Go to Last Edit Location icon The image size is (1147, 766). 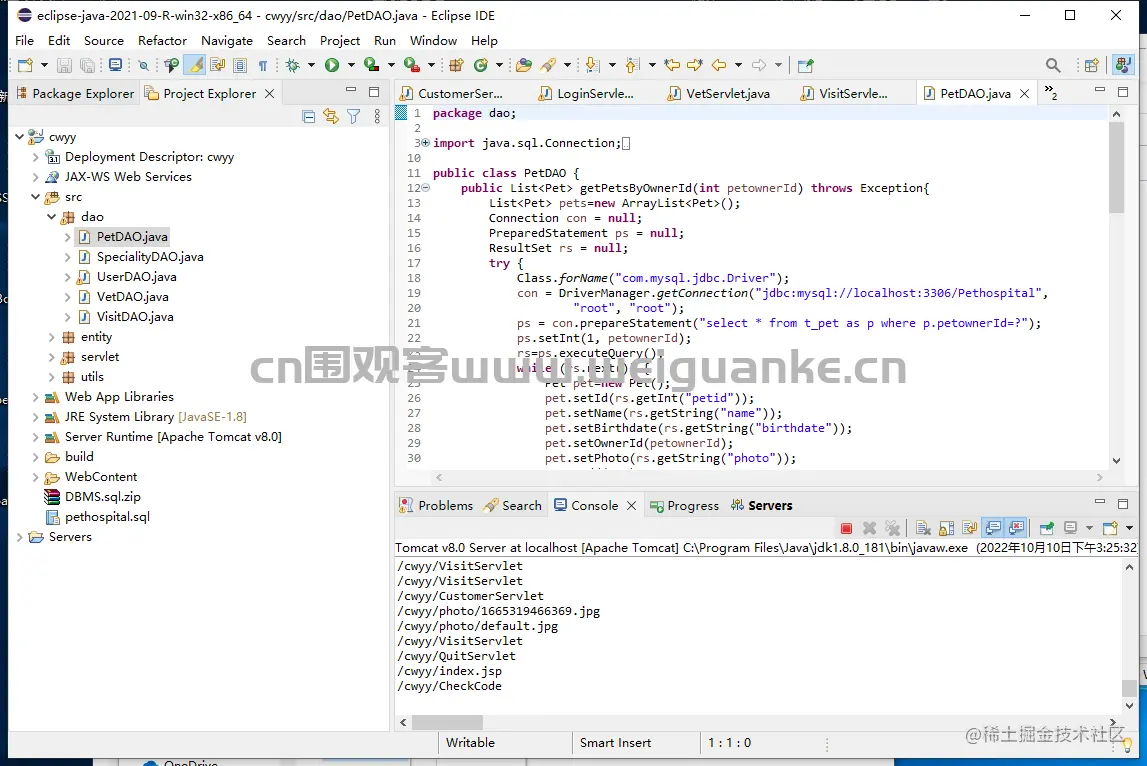tap(672, 66)
